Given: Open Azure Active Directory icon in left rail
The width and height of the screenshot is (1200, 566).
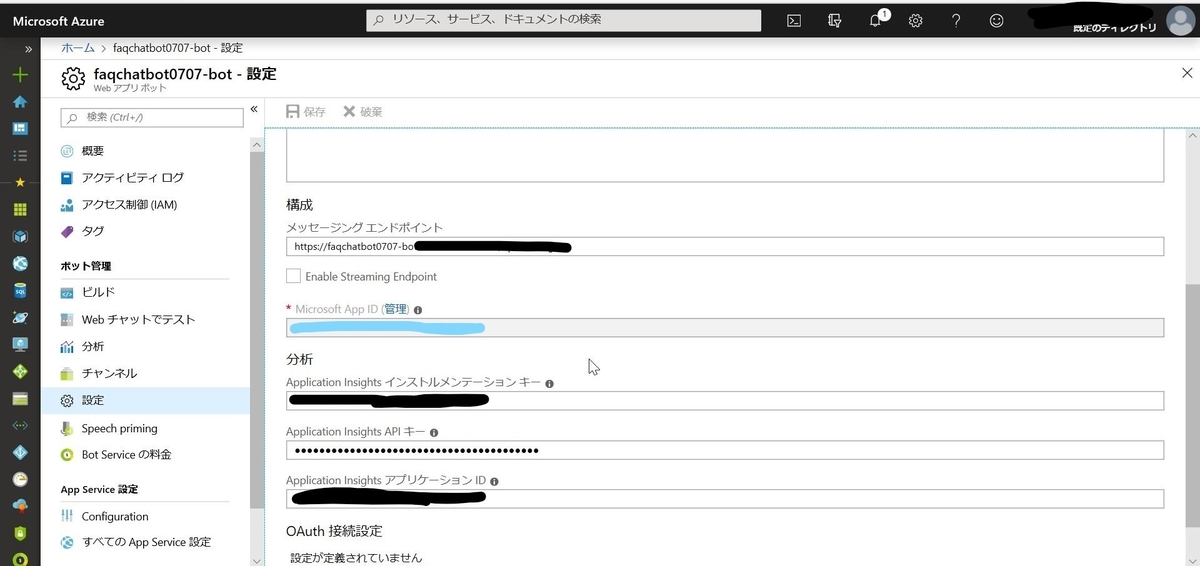Looking at the screenshot, I should 20,452.
